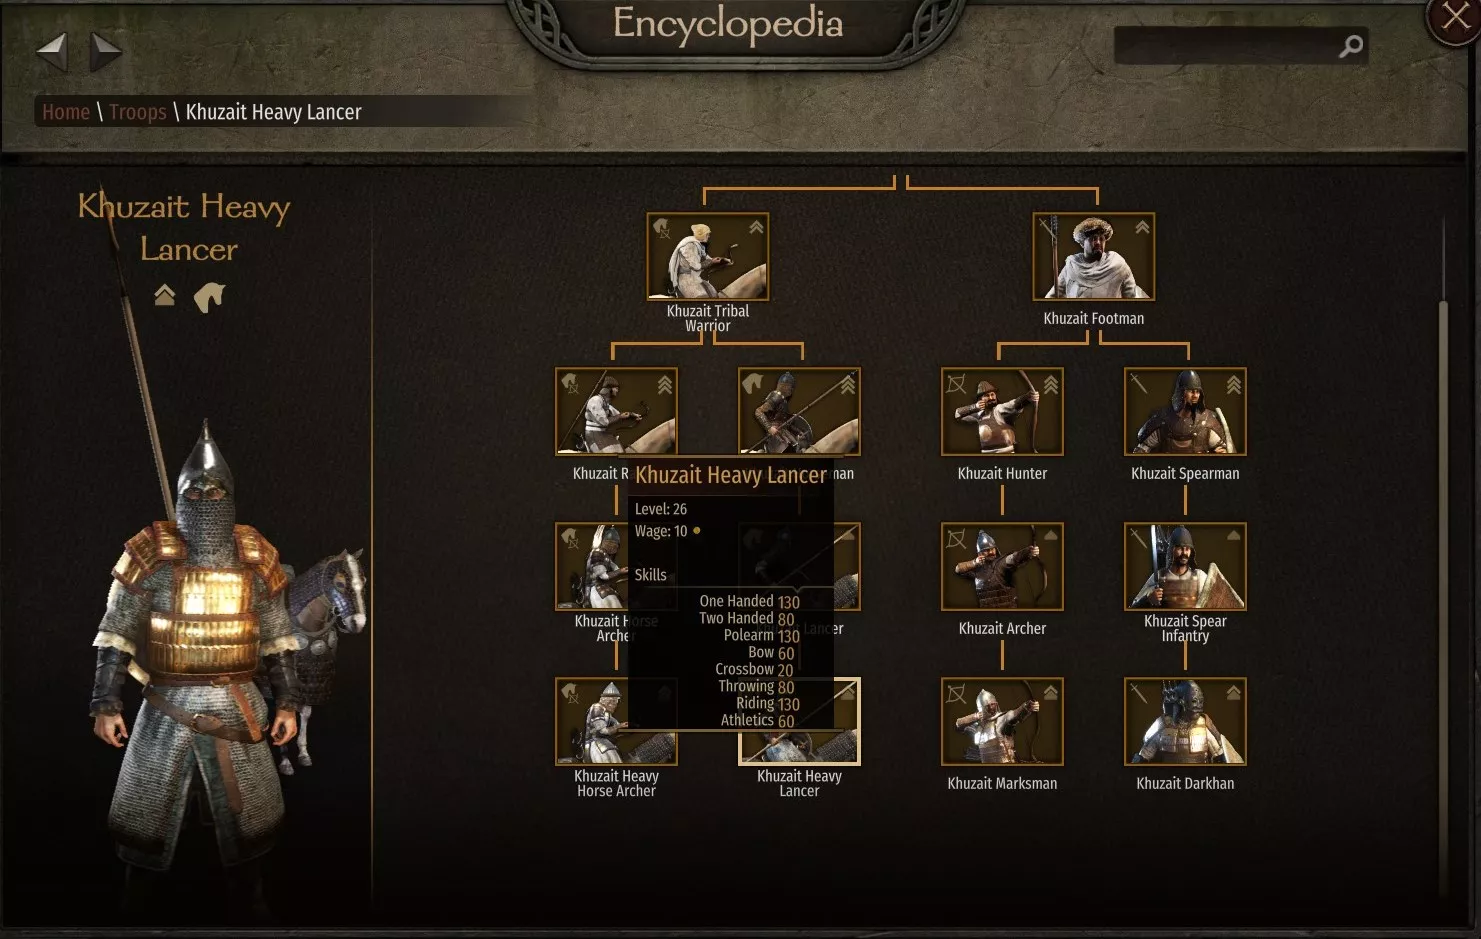Screen dimensions: 1481x939
Task: Go forward with the right arrow icon
Action: 105,51
